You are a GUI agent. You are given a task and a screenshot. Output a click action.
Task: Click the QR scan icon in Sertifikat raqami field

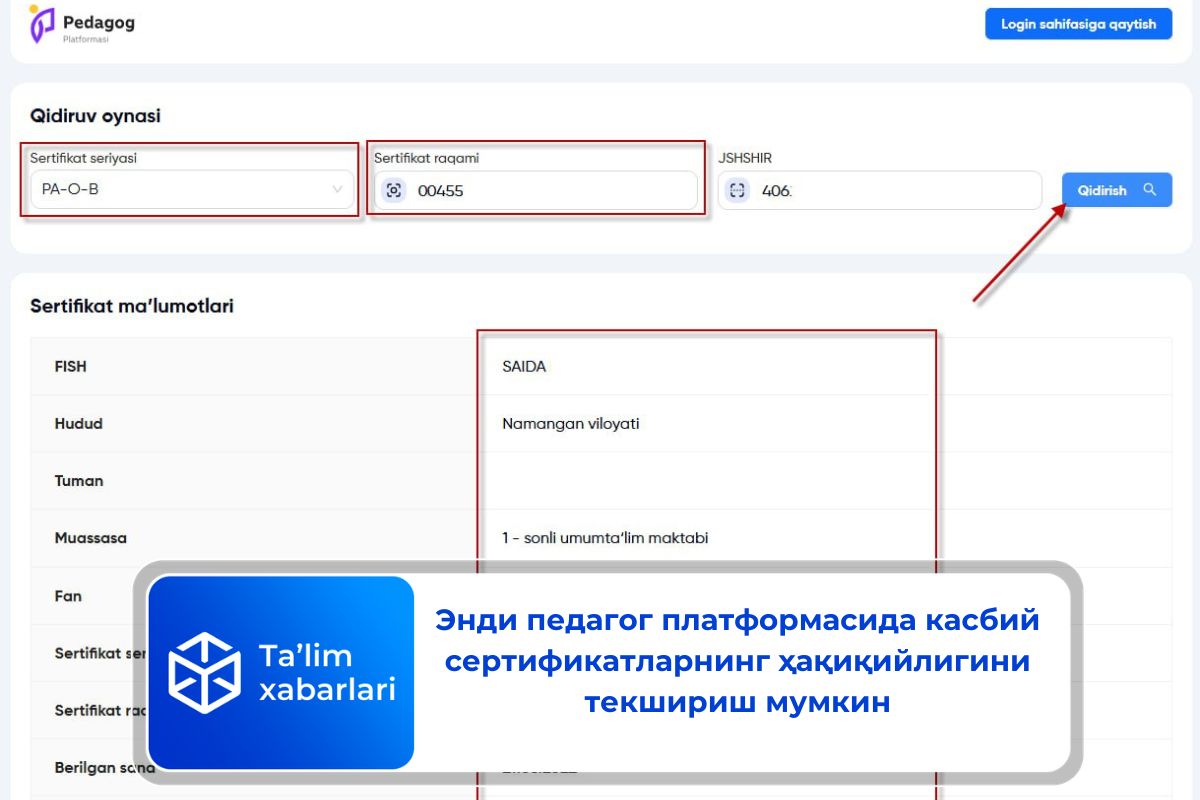point(393,190)
